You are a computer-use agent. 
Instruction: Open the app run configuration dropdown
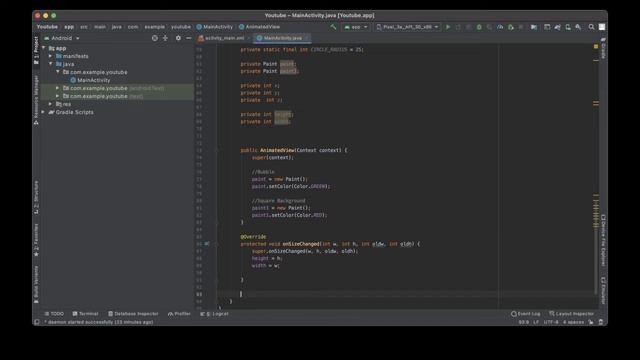(x=356, y=27)
